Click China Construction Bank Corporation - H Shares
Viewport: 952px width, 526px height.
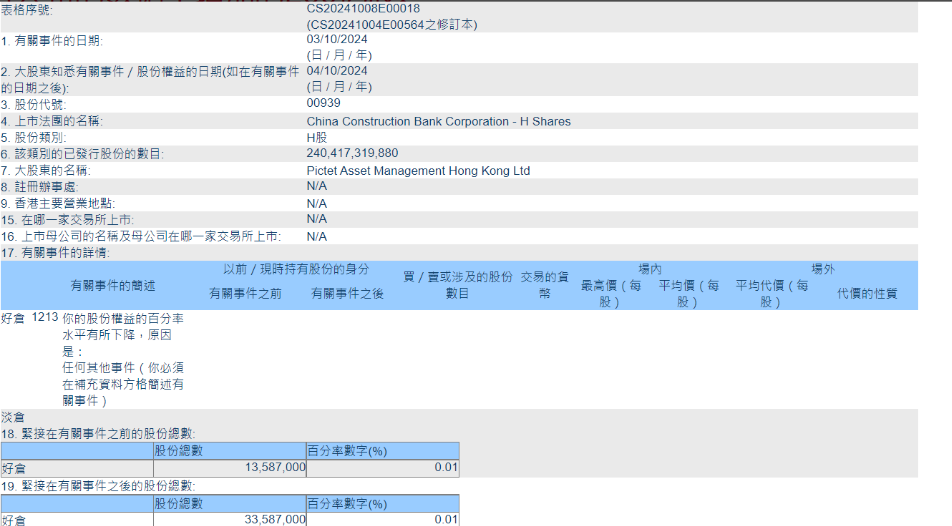click(x=438, y=121)
